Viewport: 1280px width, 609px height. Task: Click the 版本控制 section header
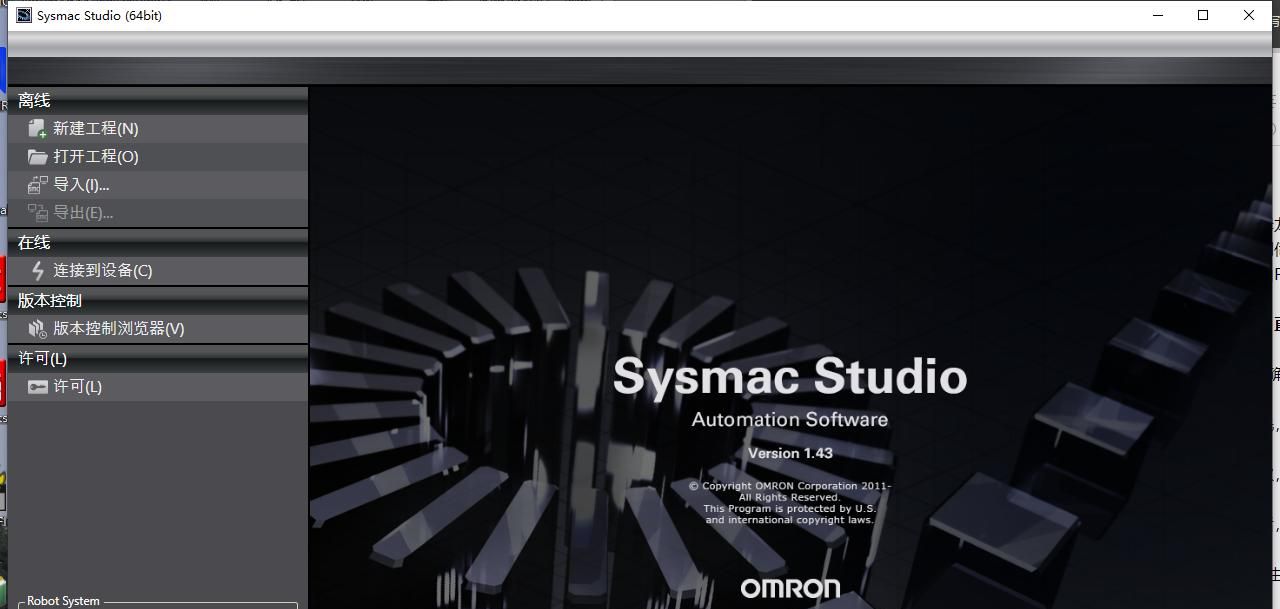(158, 300)
